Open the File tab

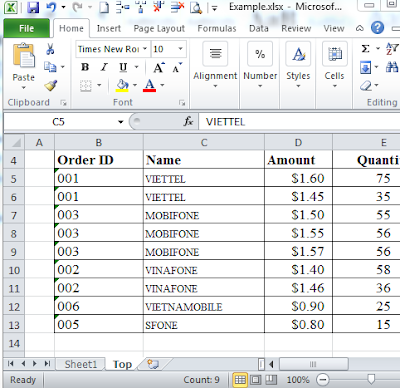point(27,28)
